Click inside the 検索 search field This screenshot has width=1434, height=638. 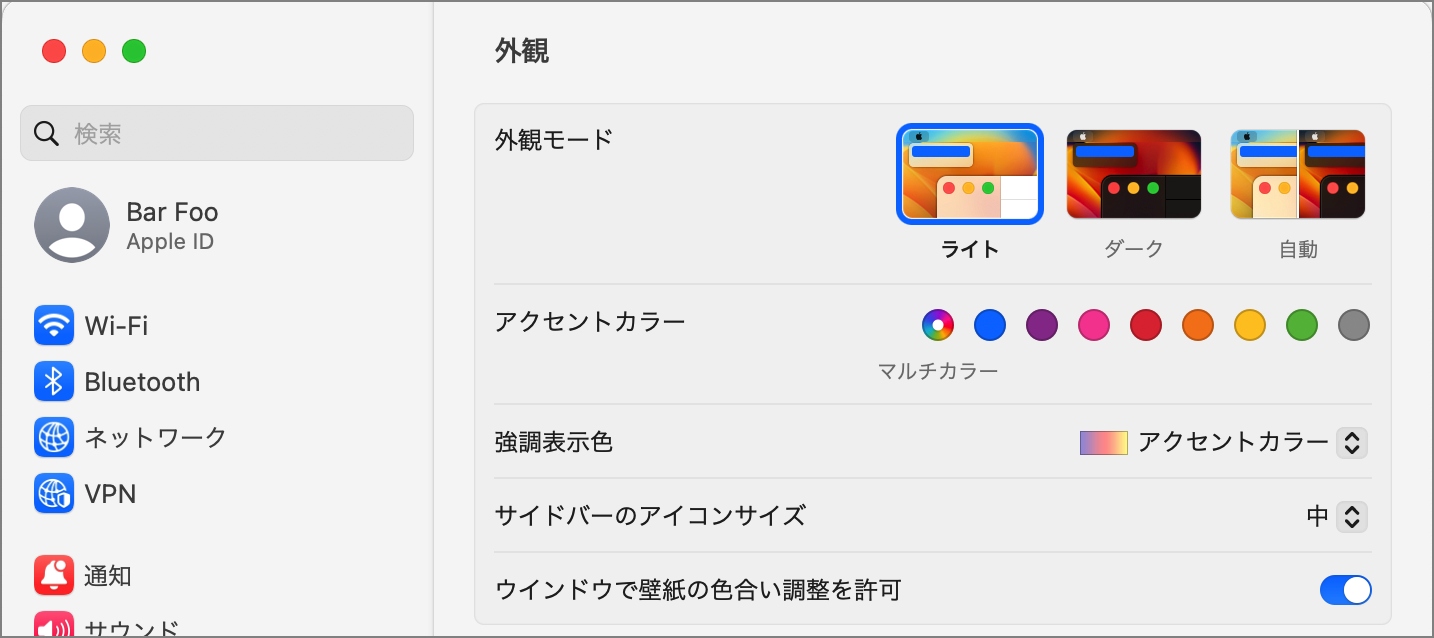point(216,132)
